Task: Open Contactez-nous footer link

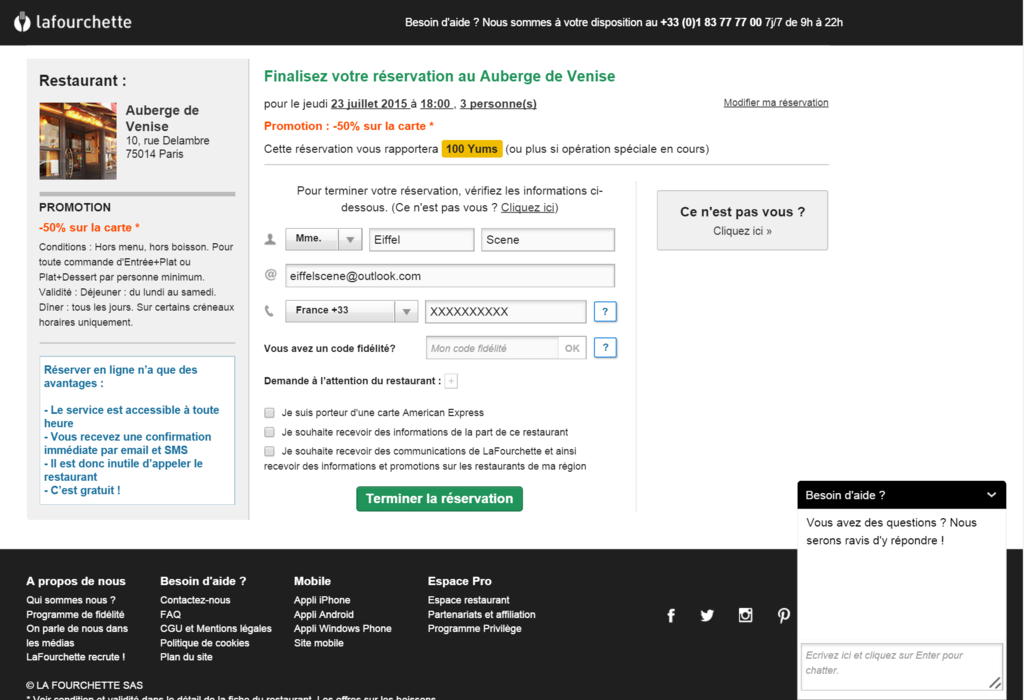Action: tap(195, 600)
